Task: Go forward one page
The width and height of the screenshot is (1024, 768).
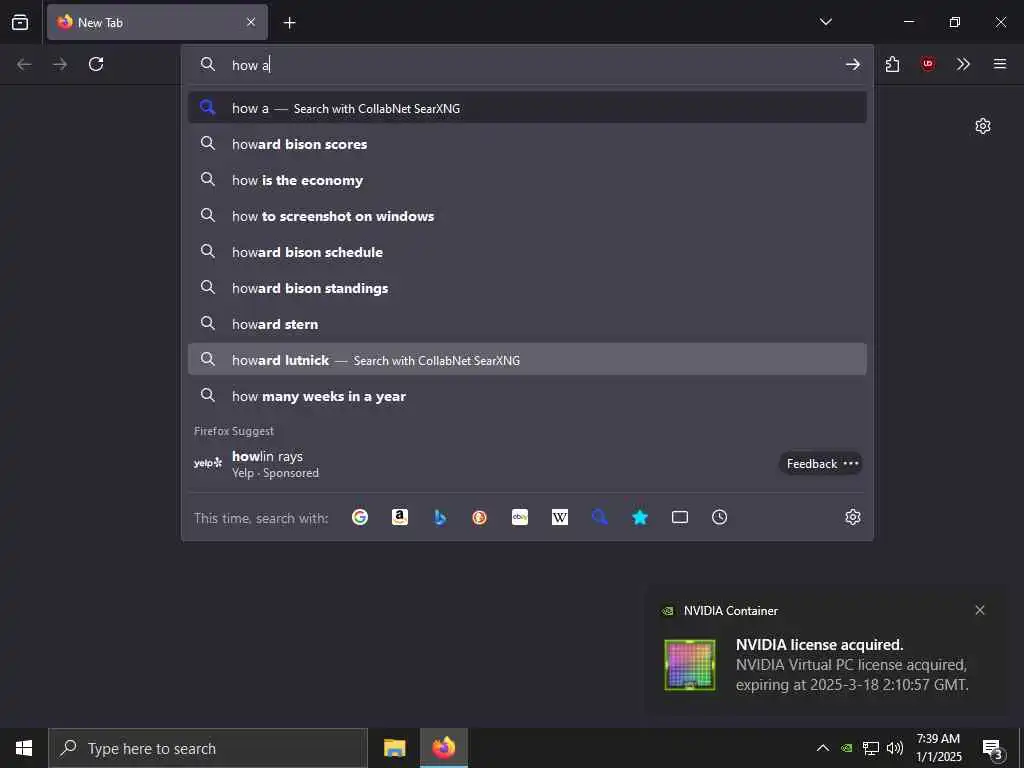Action: pos(60,64)
